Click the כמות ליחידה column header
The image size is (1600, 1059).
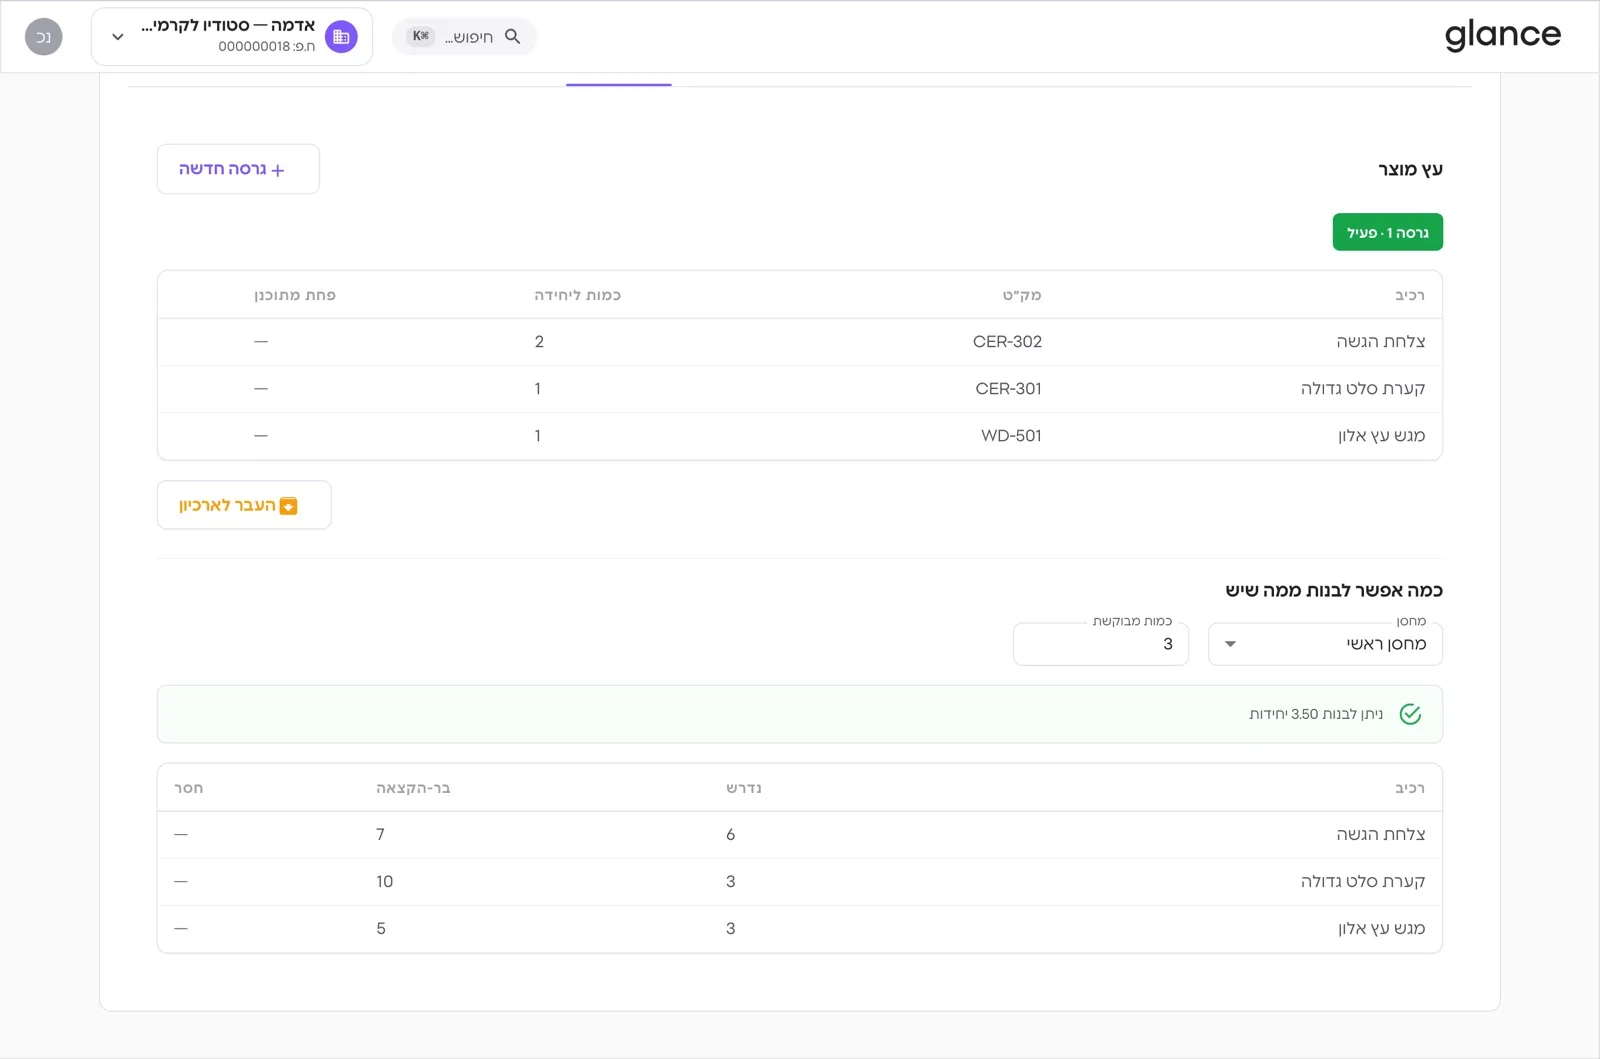(577, 295)
